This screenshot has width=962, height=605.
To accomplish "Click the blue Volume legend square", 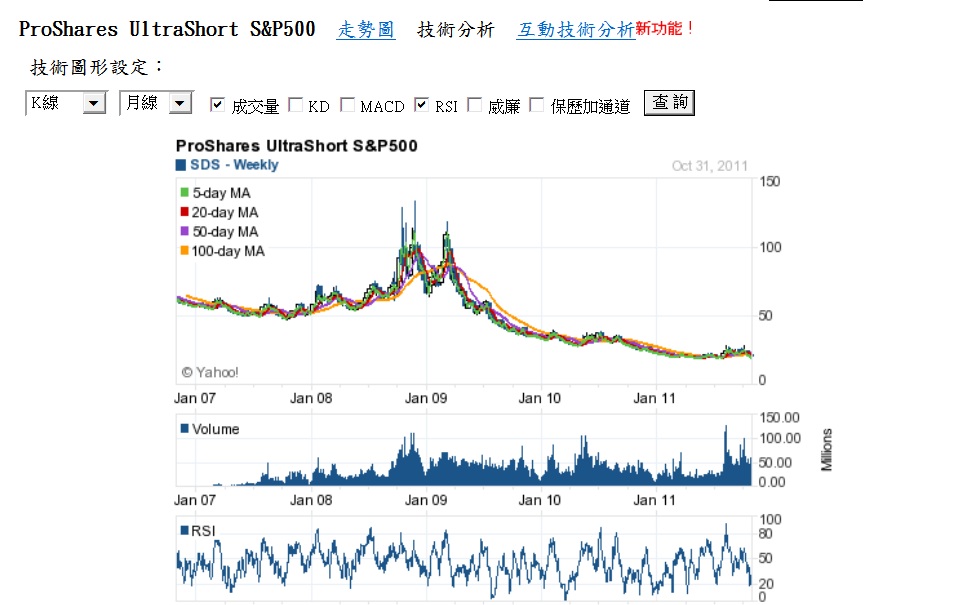I will click(184, 428).
